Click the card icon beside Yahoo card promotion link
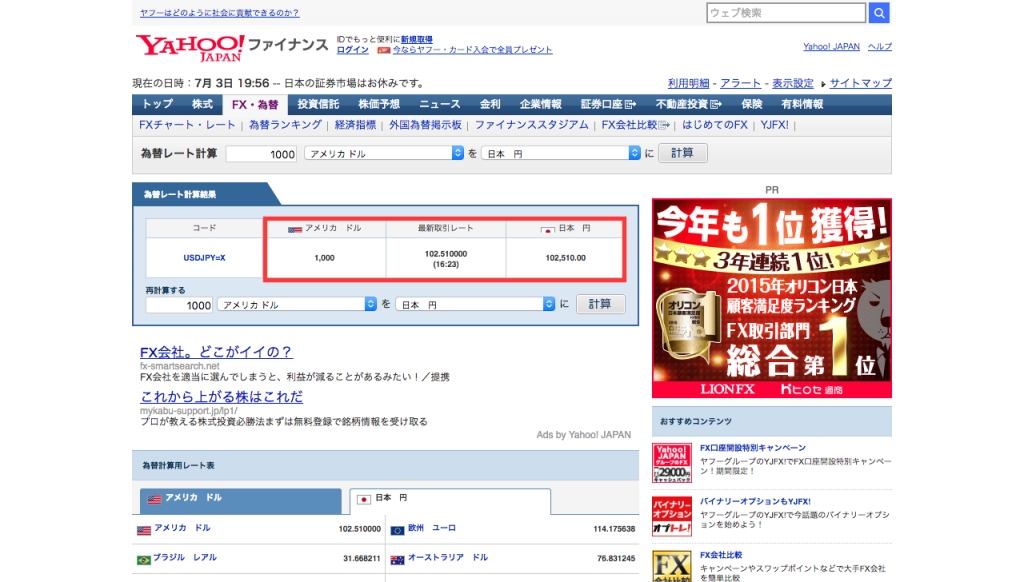Viewport: 1024px width, 582px height. coord(383,50)
